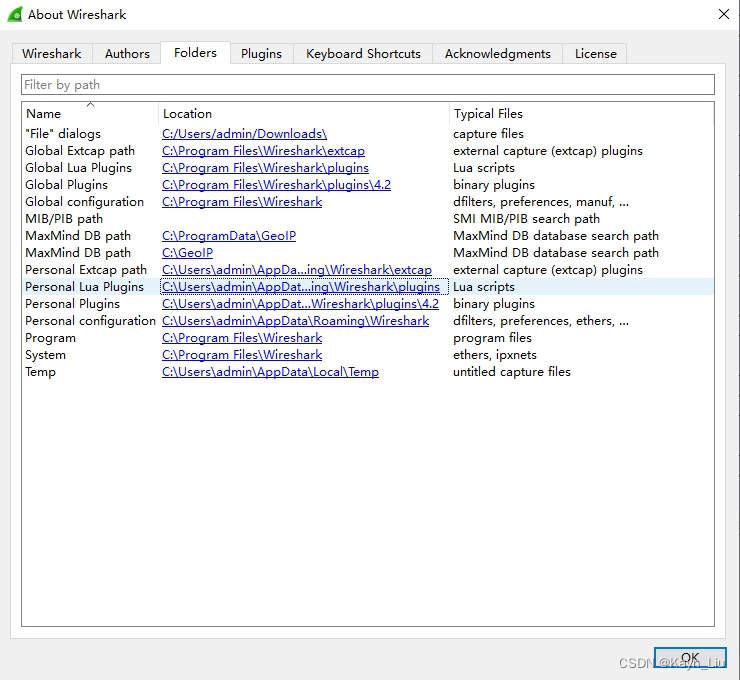The height and width of the screenshot is (680, 740).
Task: Go to the Keyboard Shortcuts tab
Action: pos(363,53)
